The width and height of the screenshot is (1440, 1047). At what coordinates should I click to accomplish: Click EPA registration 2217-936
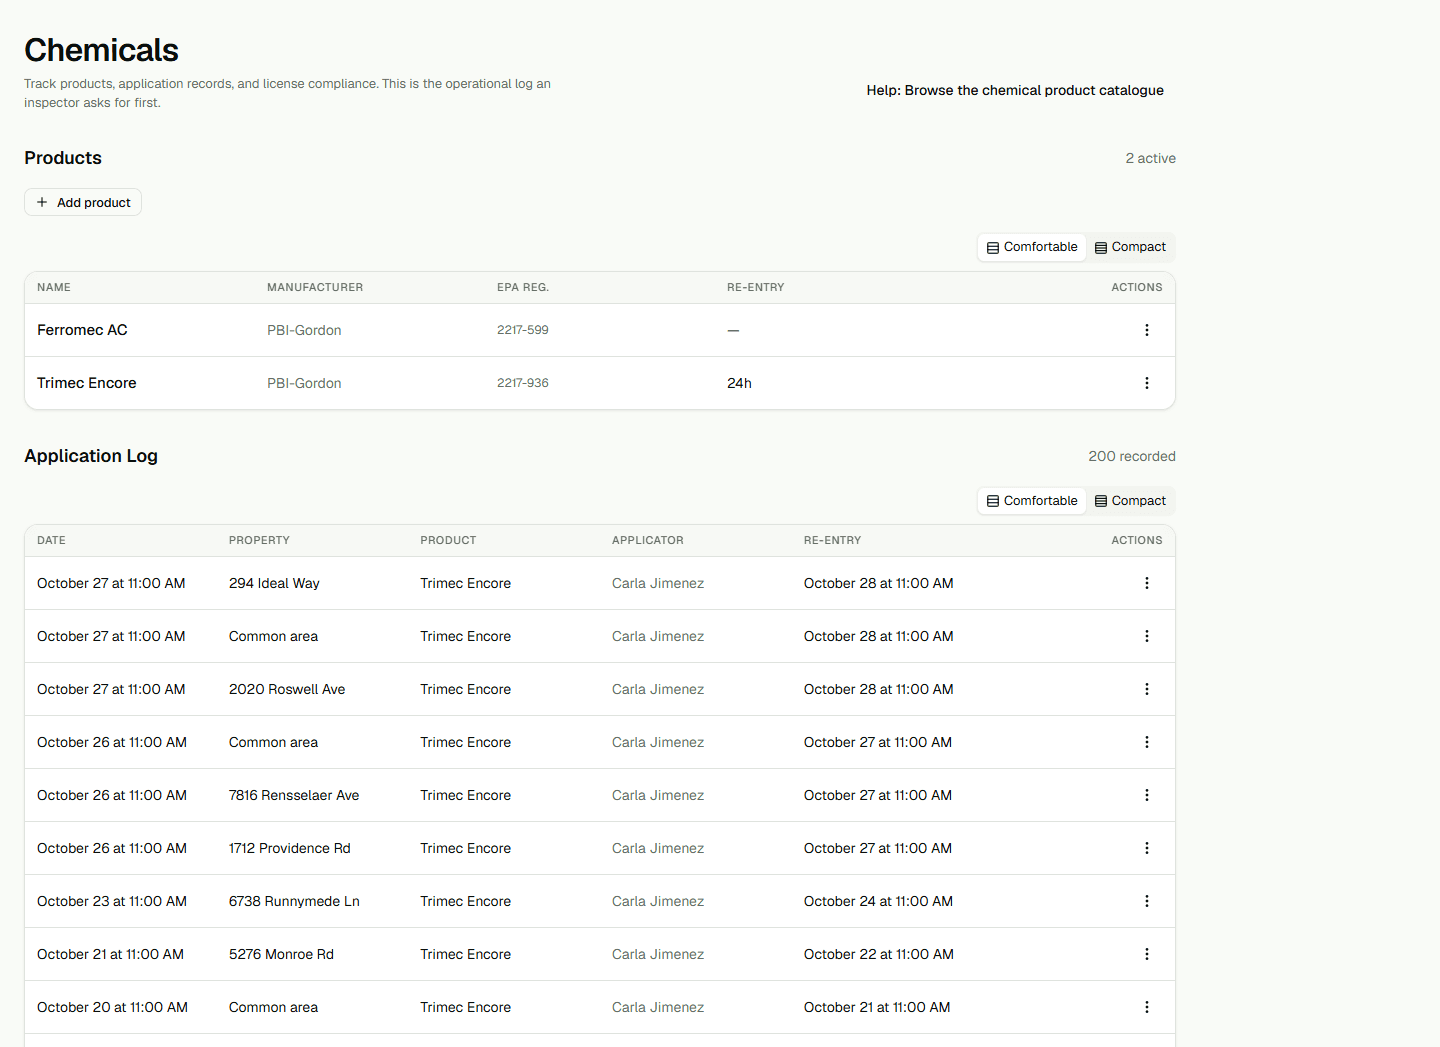coord(523,383)
